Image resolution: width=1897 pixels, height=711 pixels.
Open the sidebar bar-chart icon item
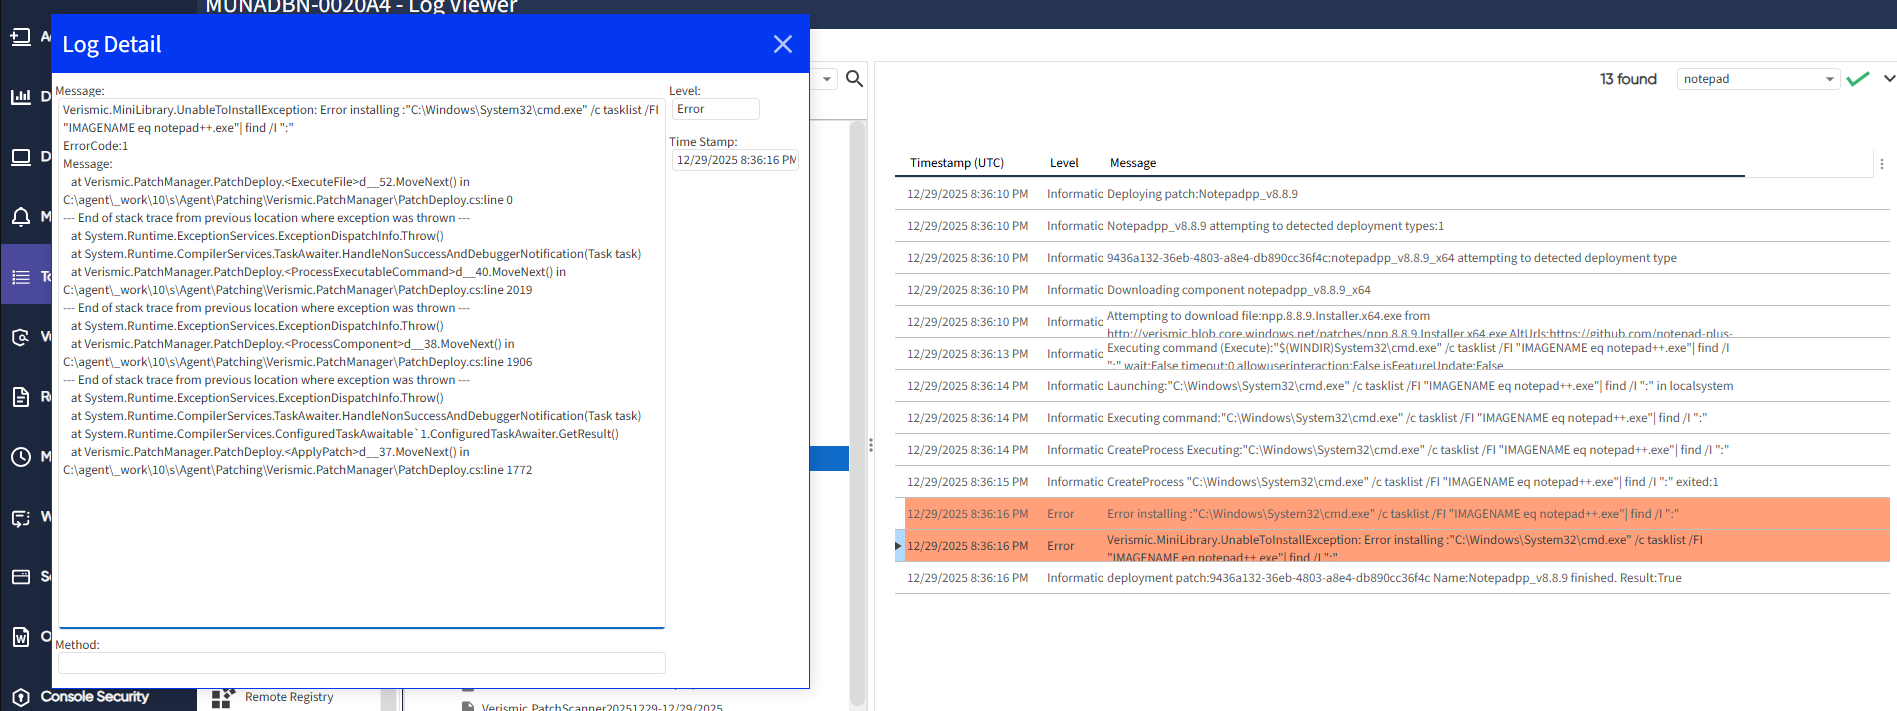coord(21,97)
